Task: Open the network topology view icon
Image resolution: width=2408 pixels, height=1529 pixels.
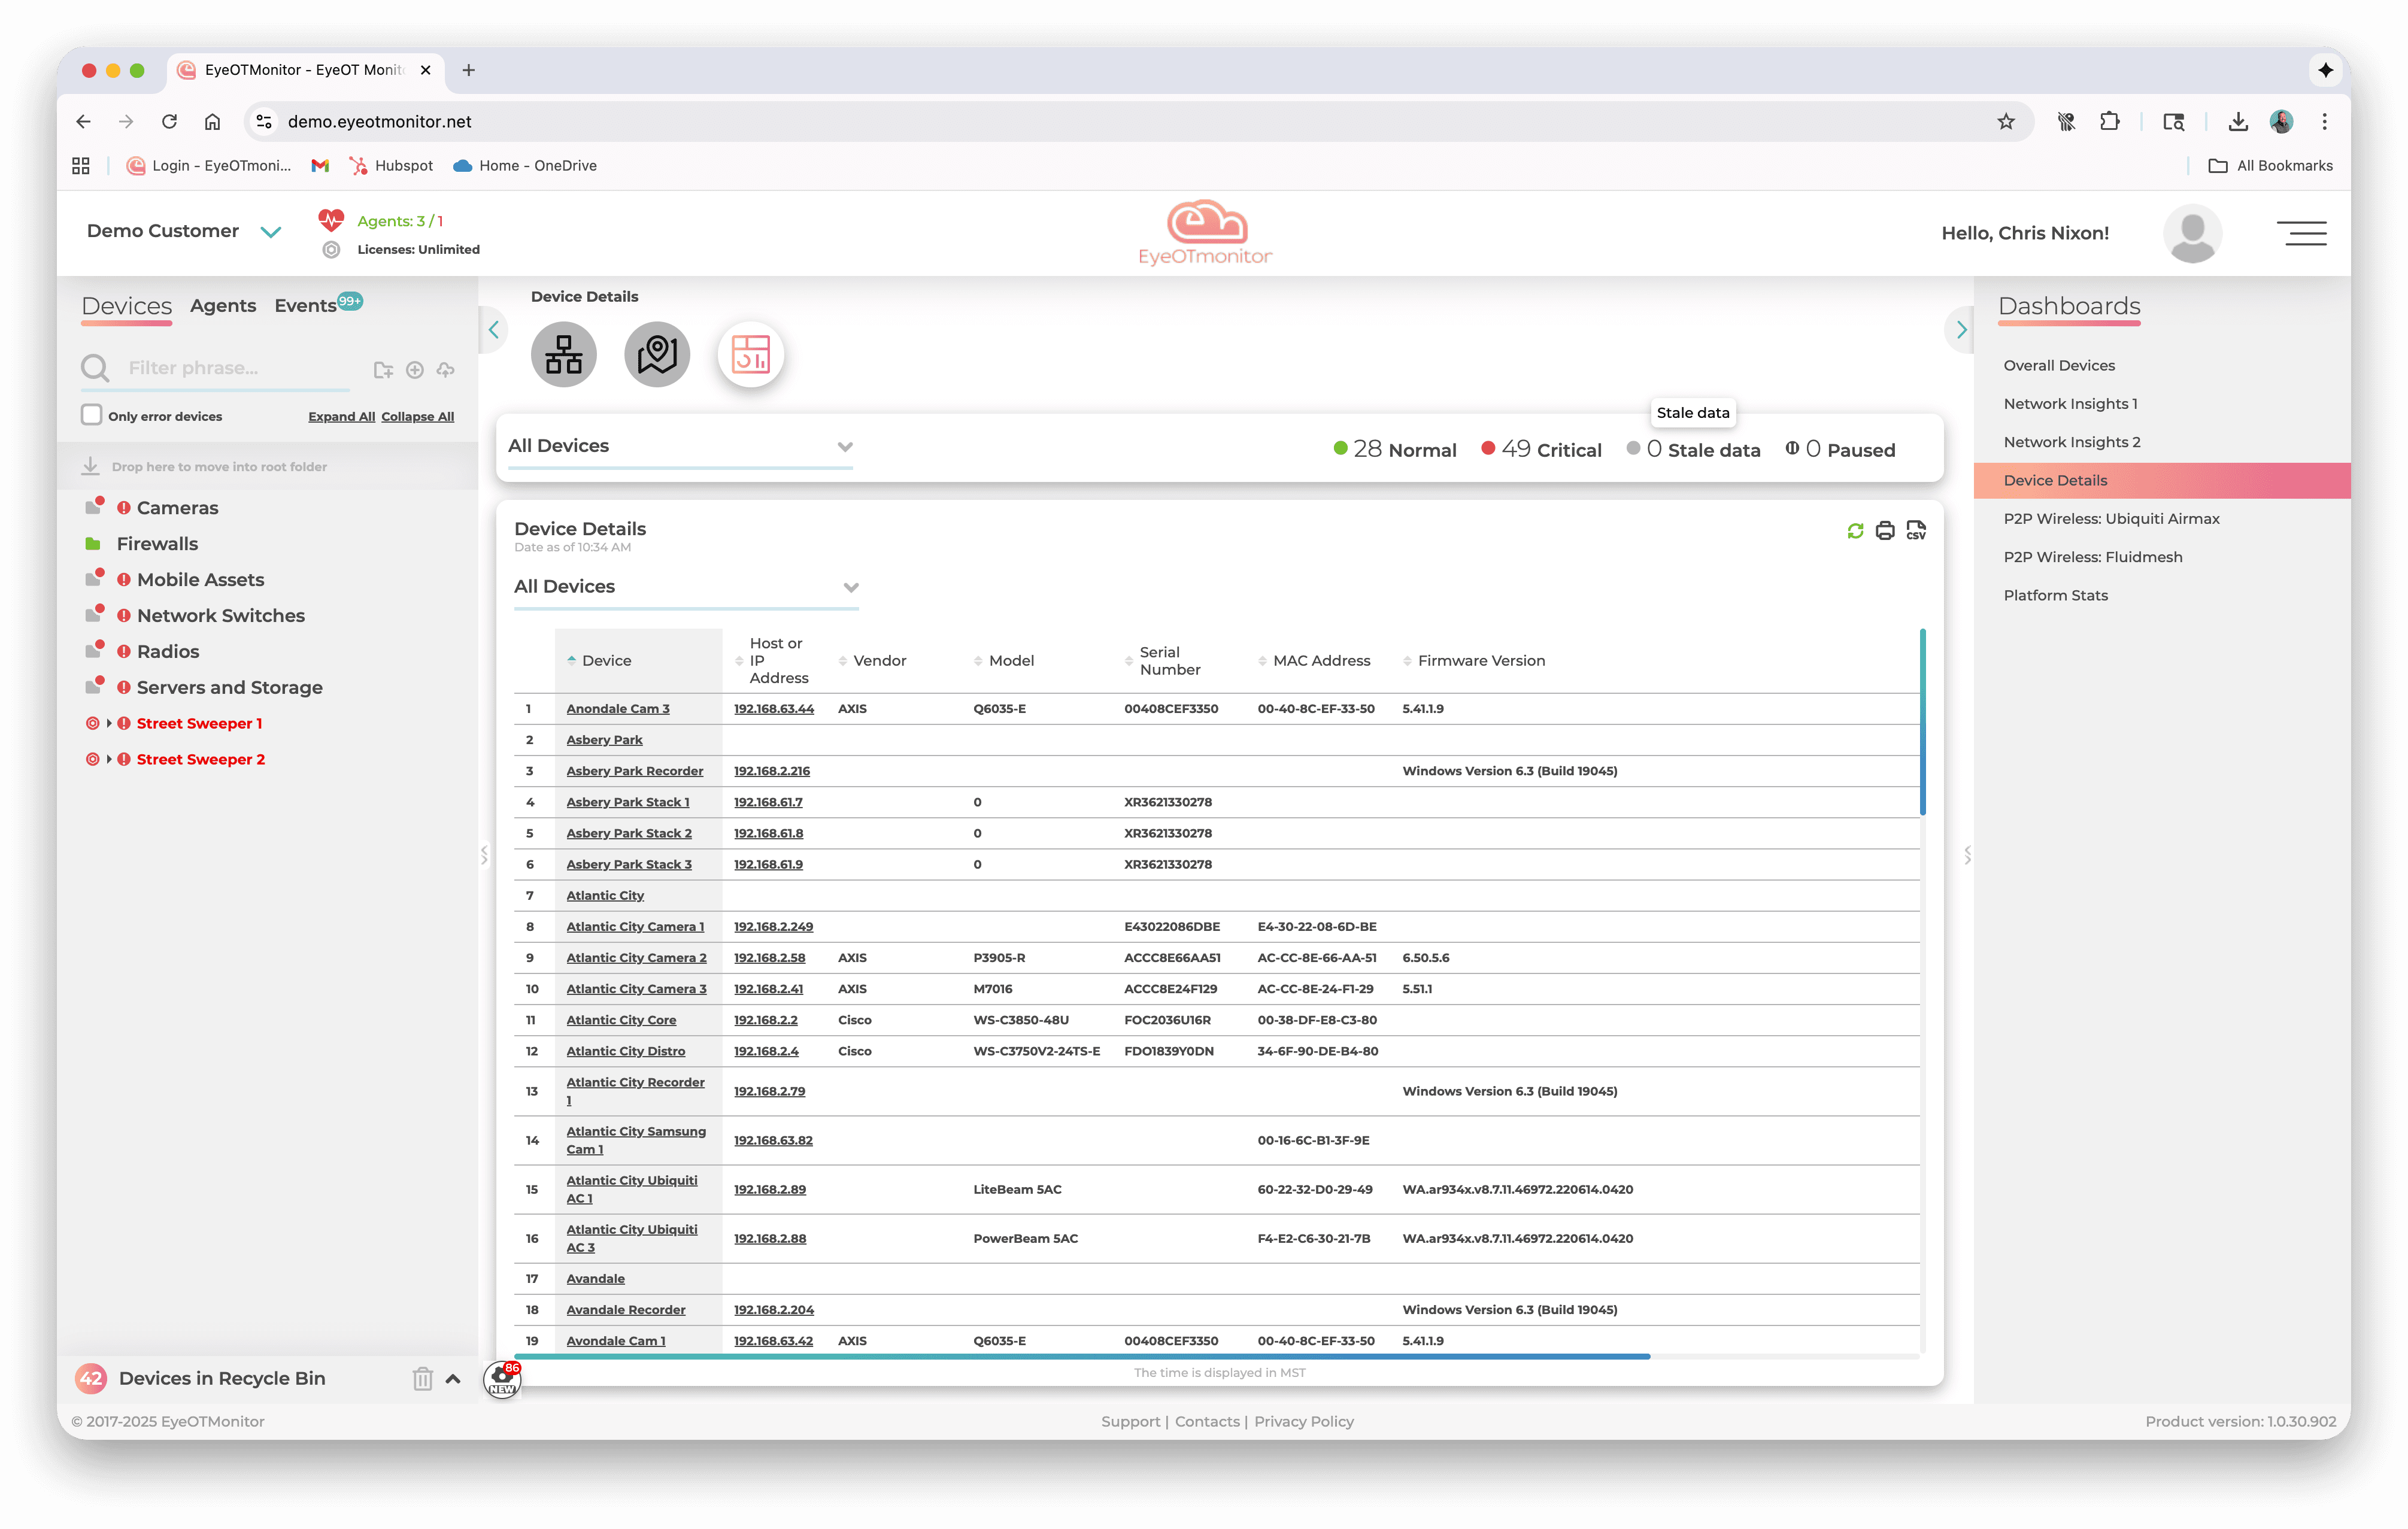Action: click(x=563, y=355)
